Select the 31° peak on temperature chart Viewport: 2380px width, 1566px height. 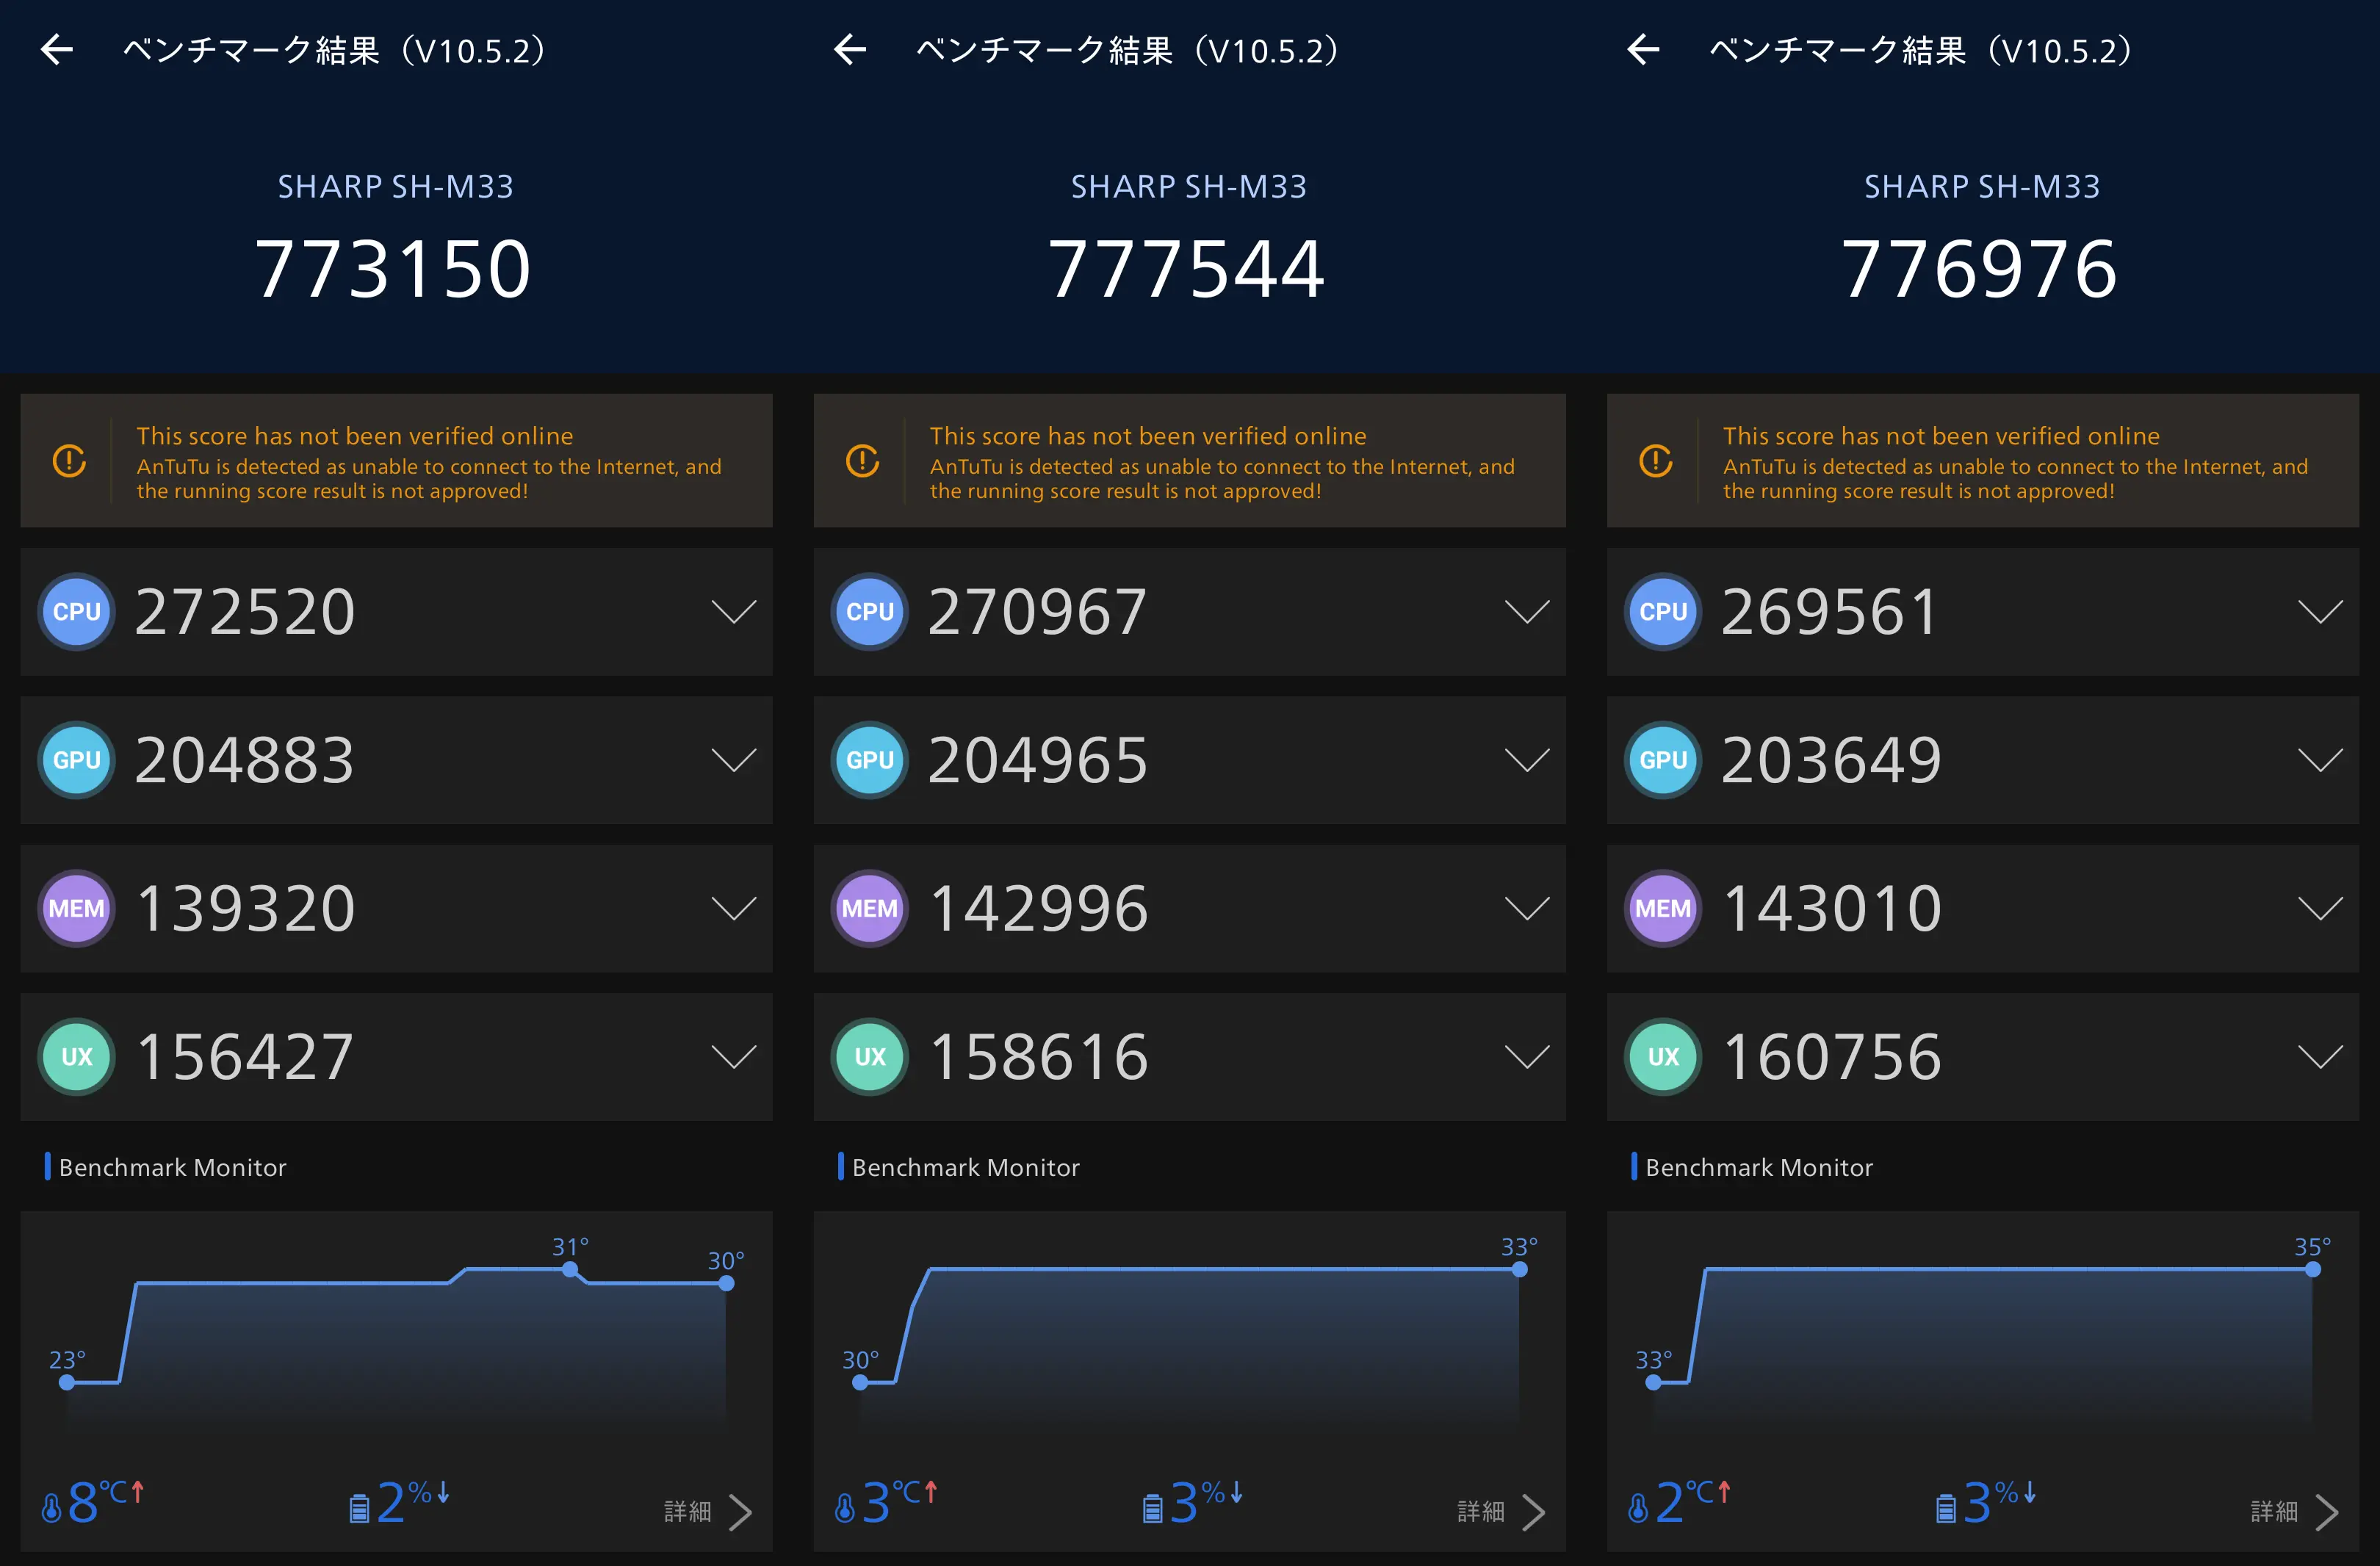point(570,1269)
